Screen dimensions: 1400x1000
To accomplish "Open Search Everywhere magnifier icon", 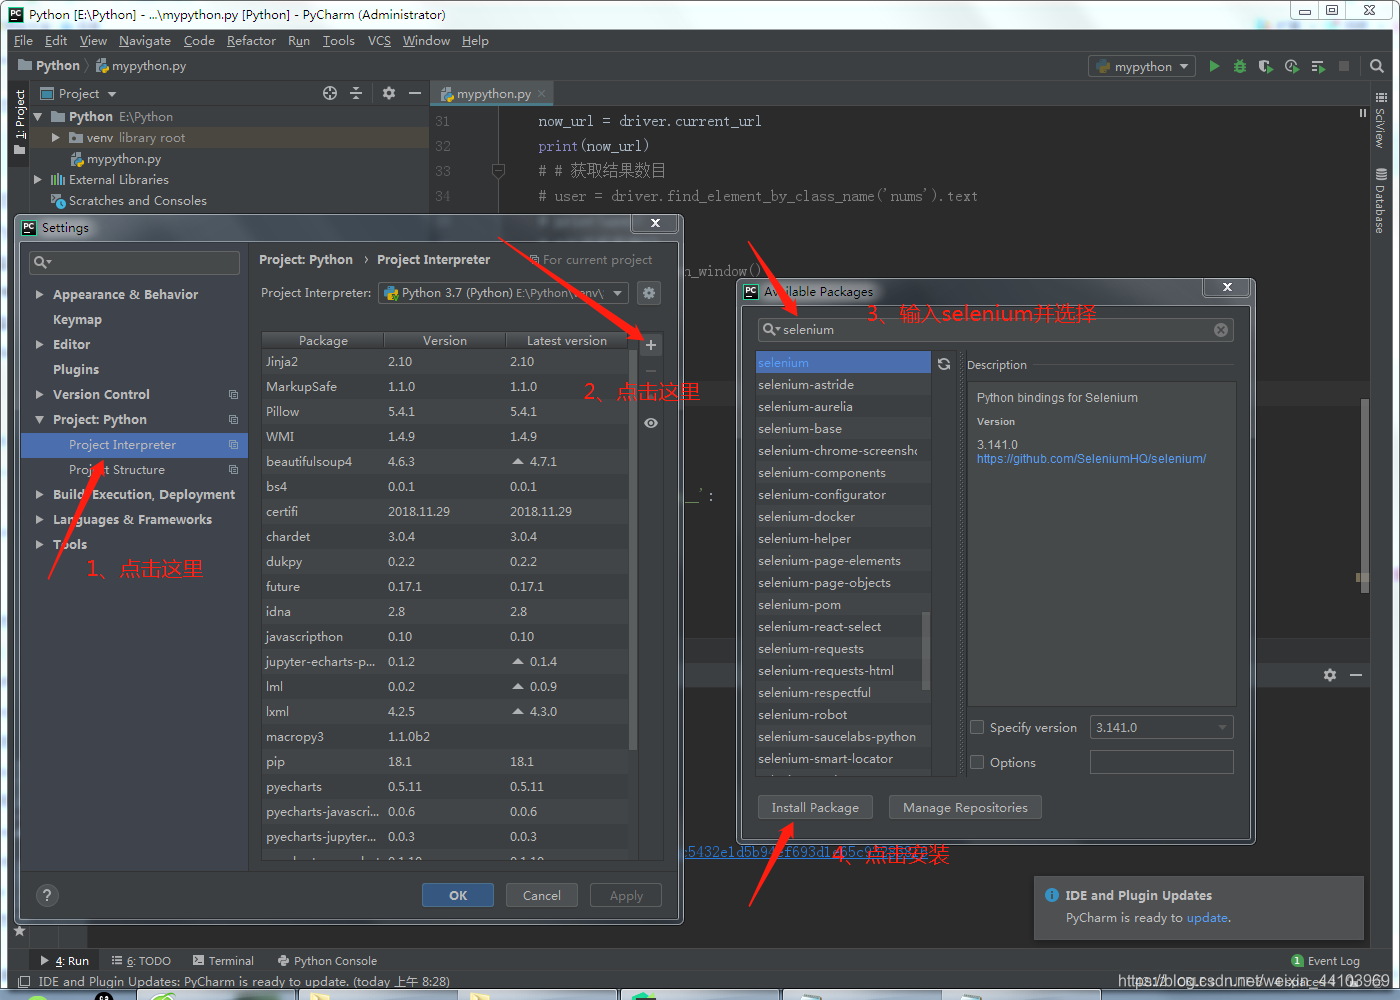I will point(1377,66).
